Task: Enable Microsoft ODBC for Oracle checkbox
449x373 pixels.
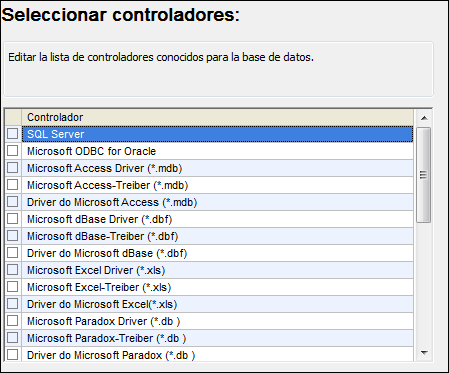Action: (x=13, y=151)
